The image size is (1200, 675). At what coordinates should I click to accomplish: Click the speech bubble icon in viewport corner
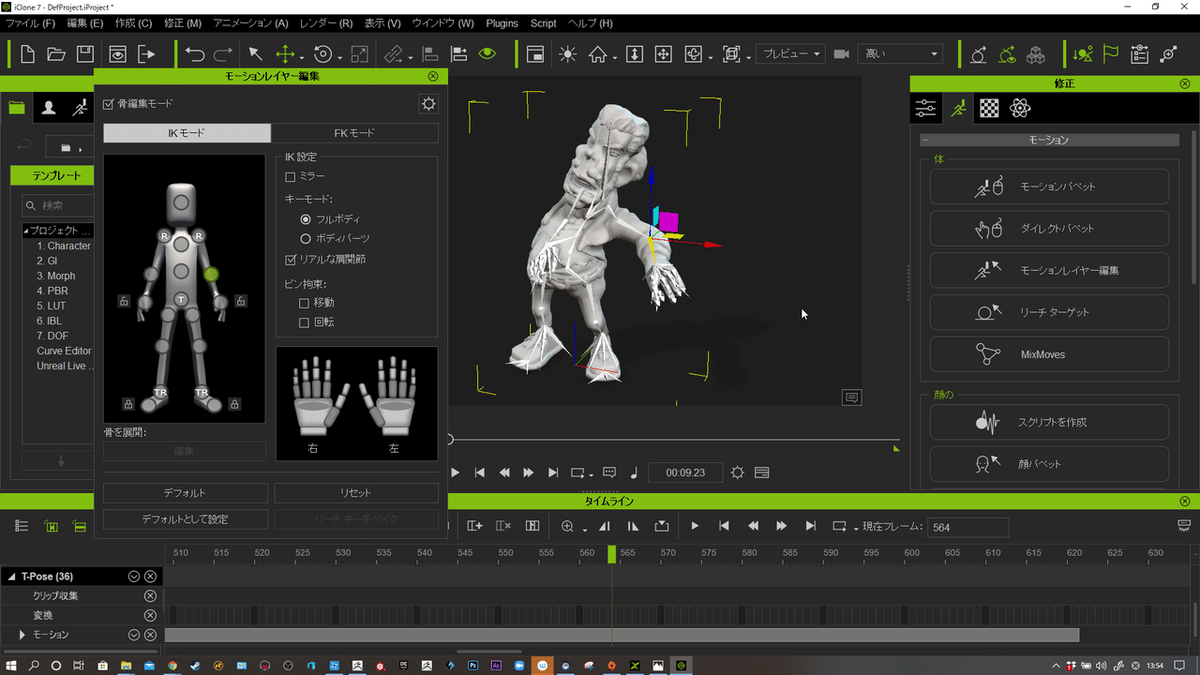pyautogui.click(x=851, y=397)
